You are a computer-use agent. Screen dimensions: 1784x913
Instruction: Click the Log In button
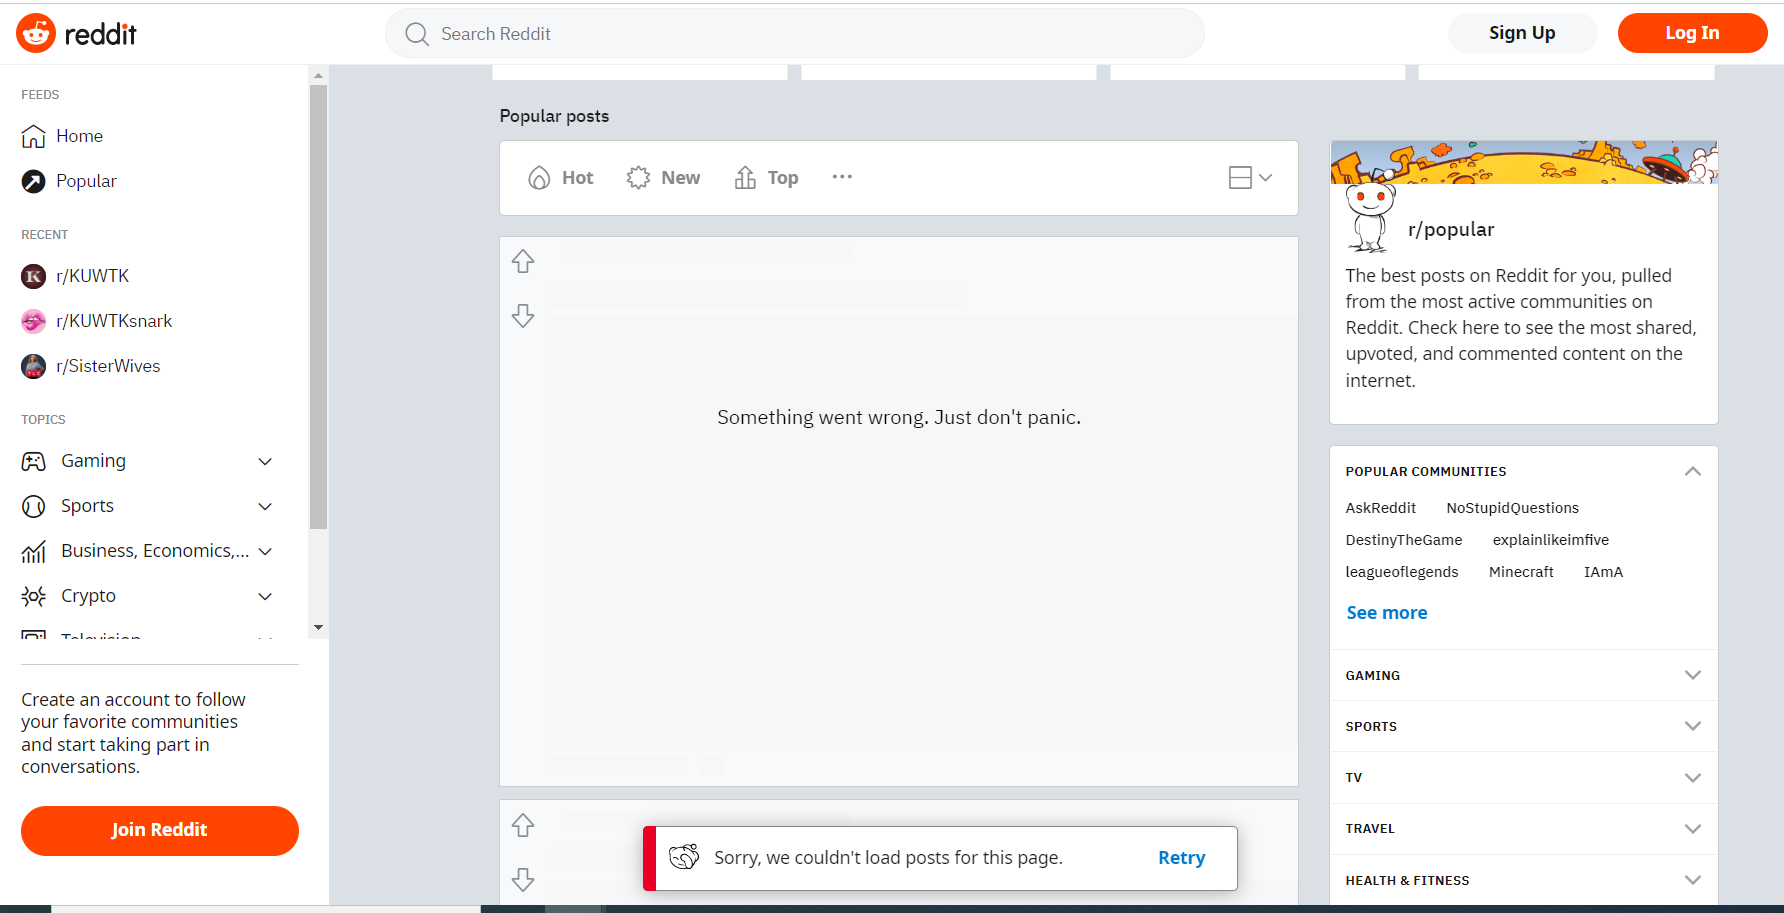point(1692,33)
